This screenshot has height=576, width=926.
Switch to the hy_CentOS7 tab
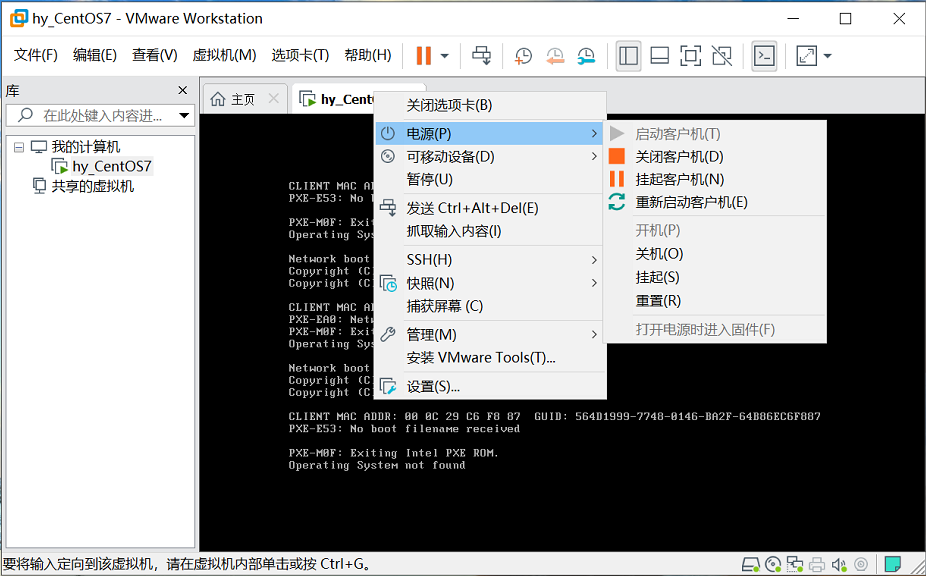(337, 99)
